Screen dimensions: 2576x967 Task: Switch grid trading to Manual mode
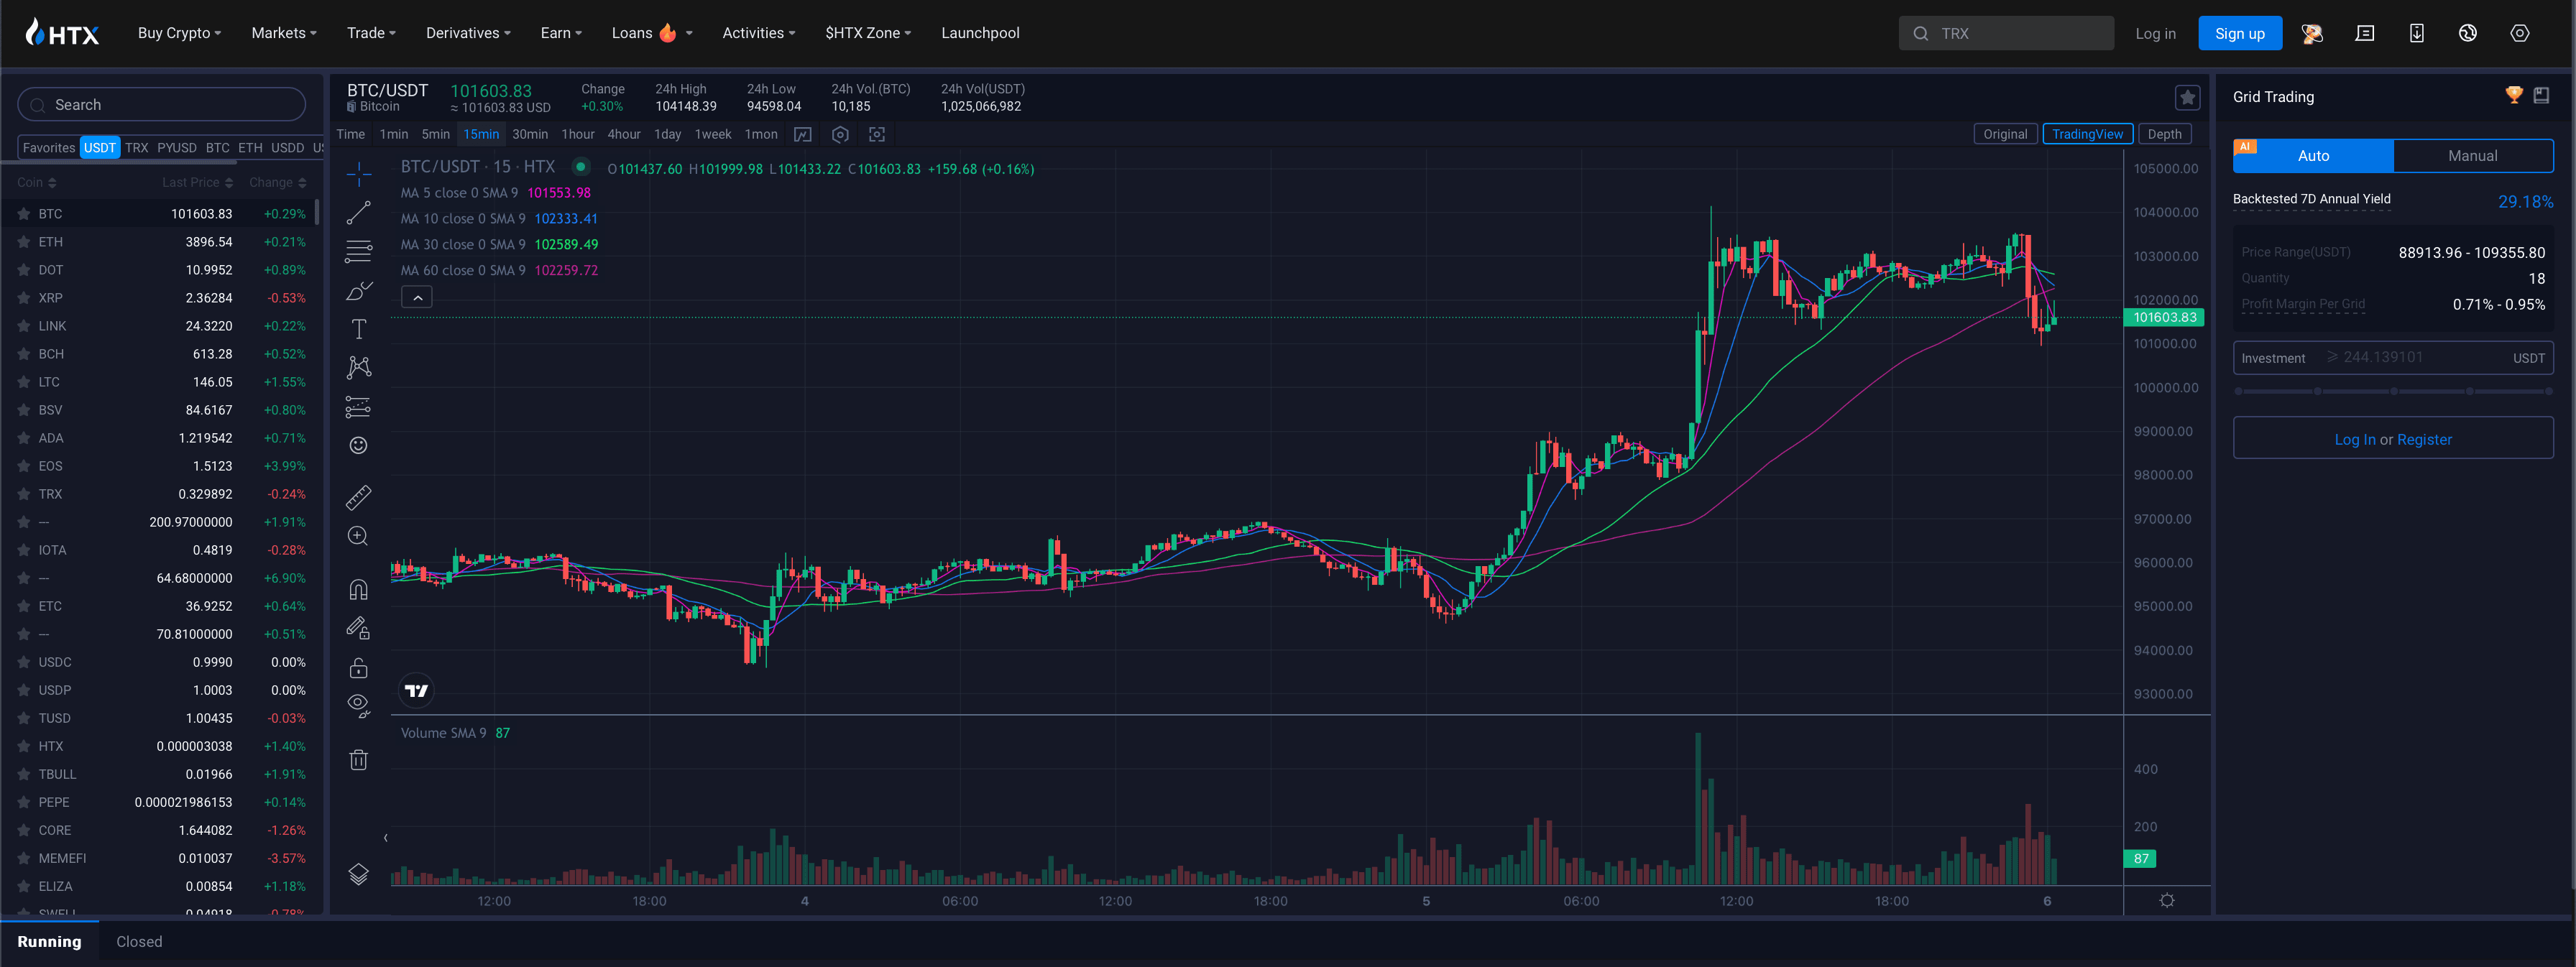tap(2472, 156)
